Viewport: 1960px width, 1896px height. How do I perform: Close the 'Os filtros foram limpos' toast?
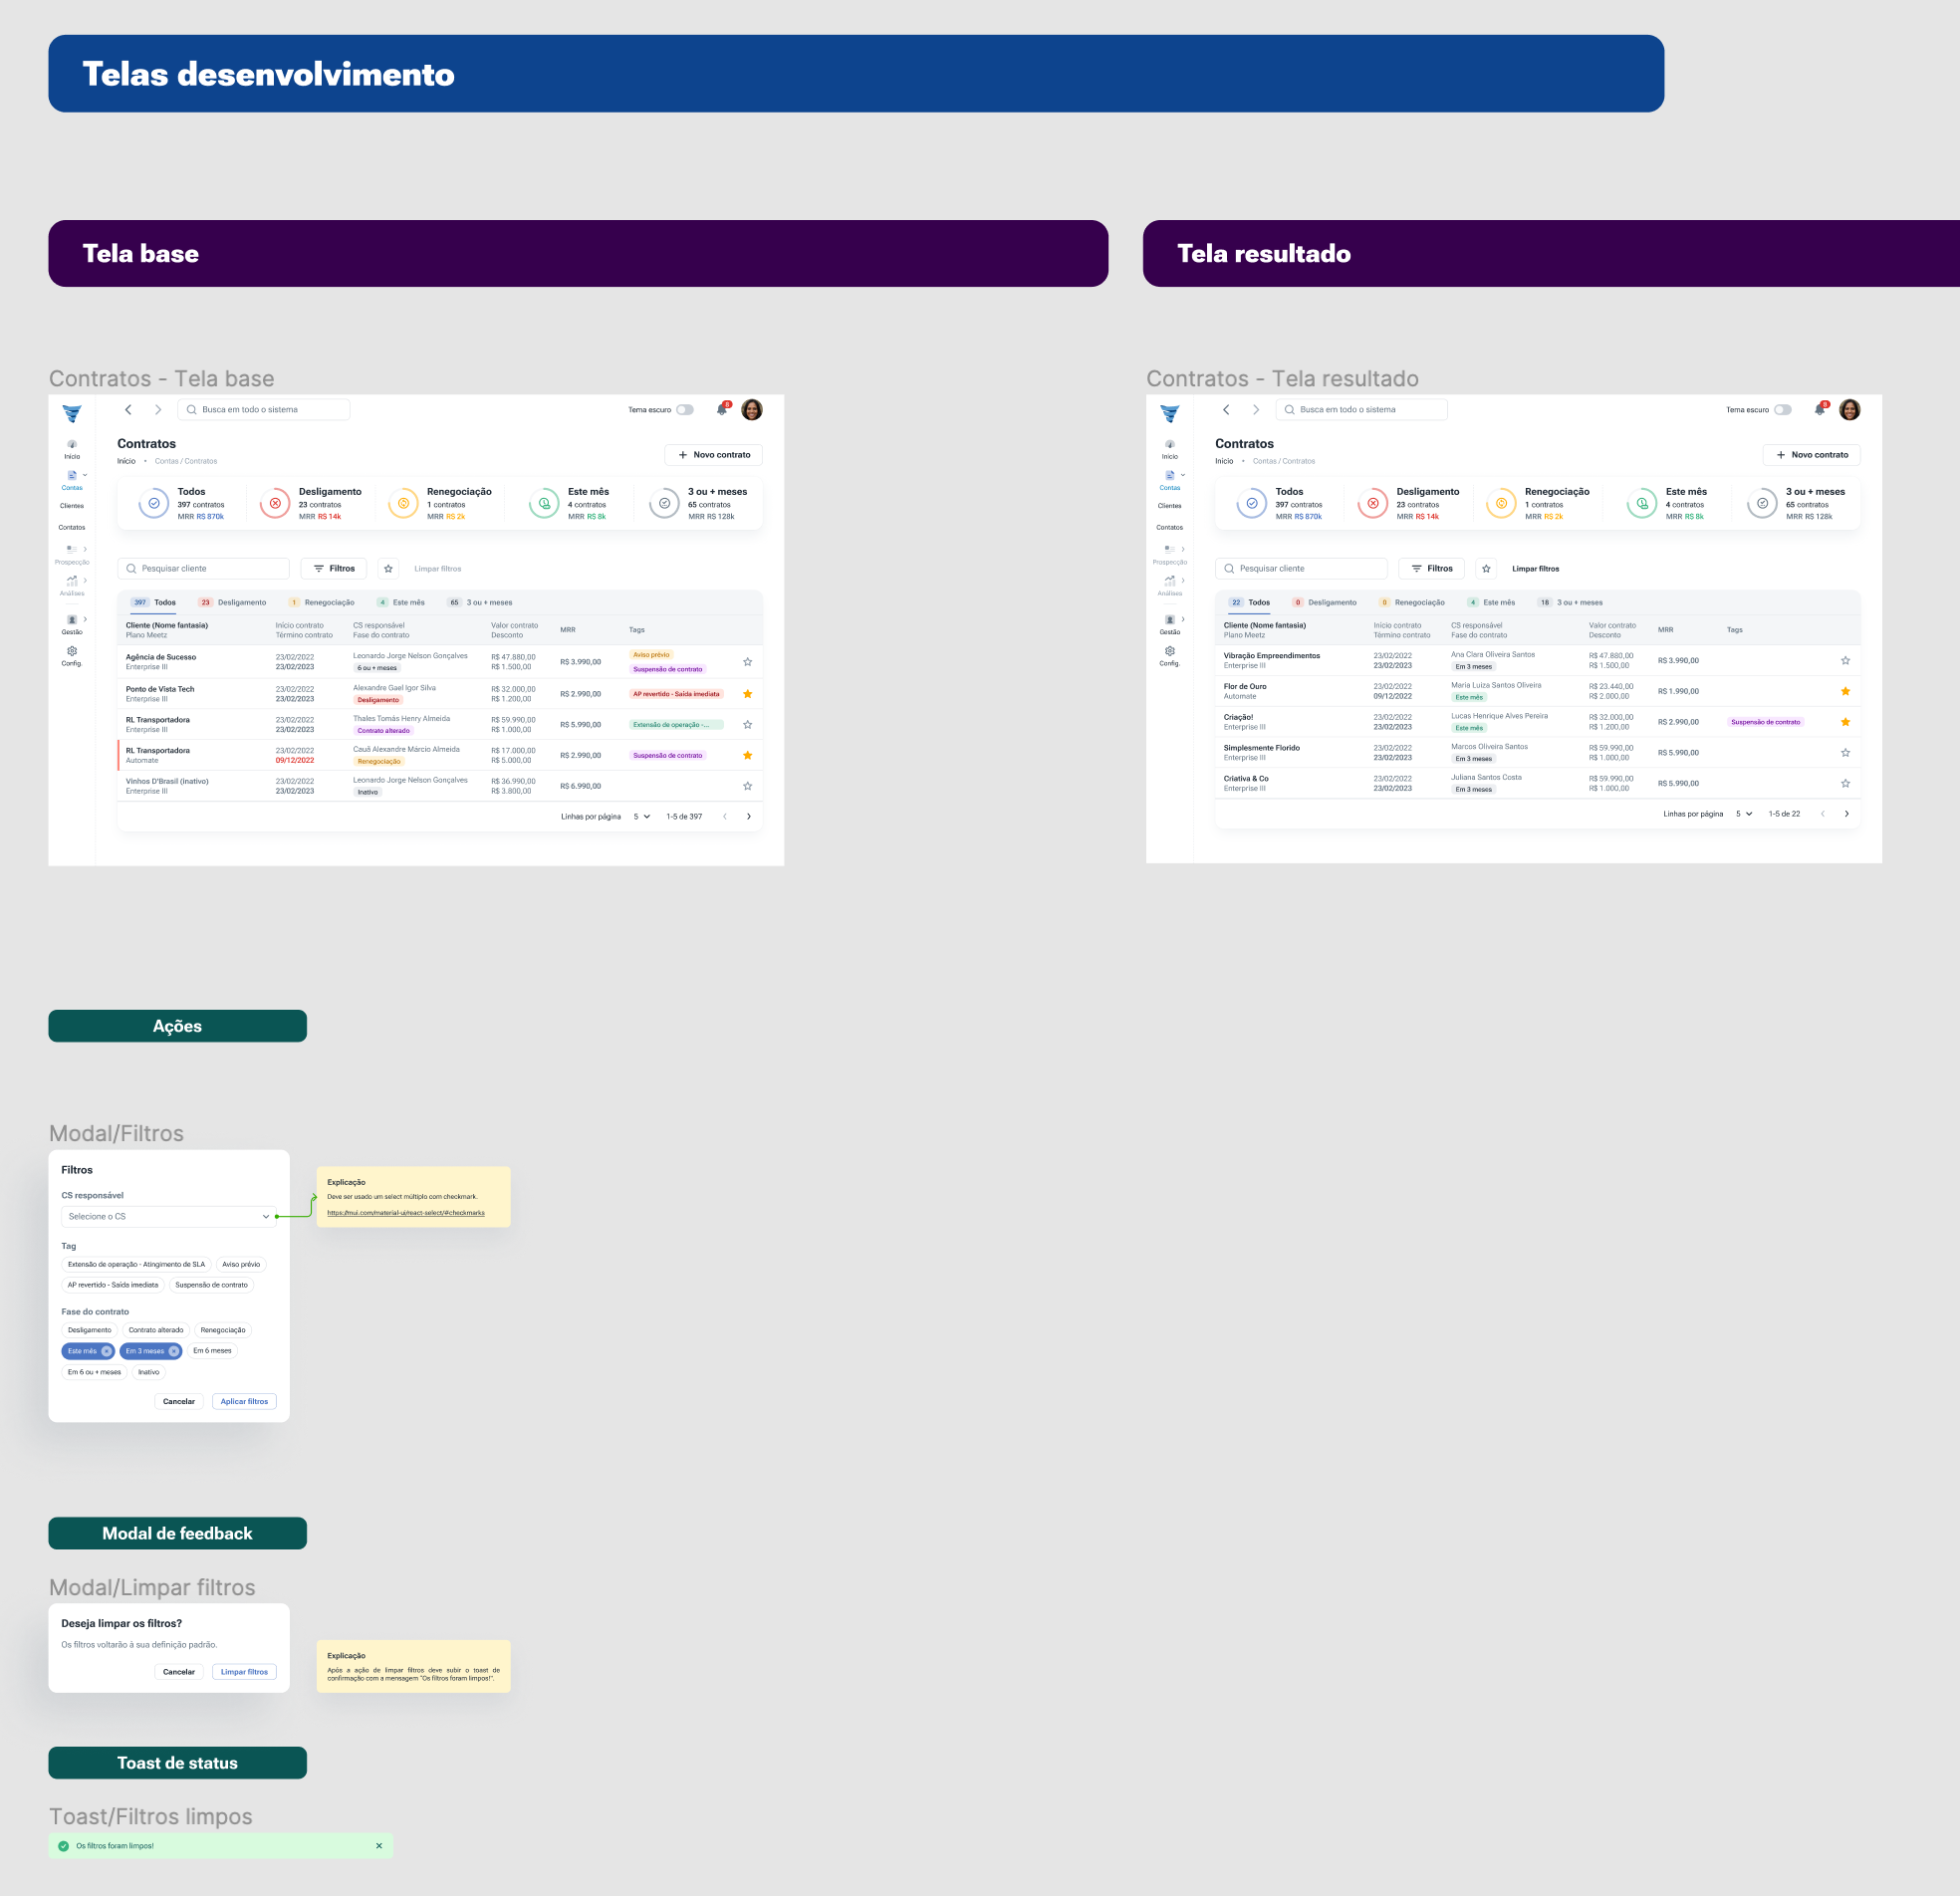click(379, 1846)
